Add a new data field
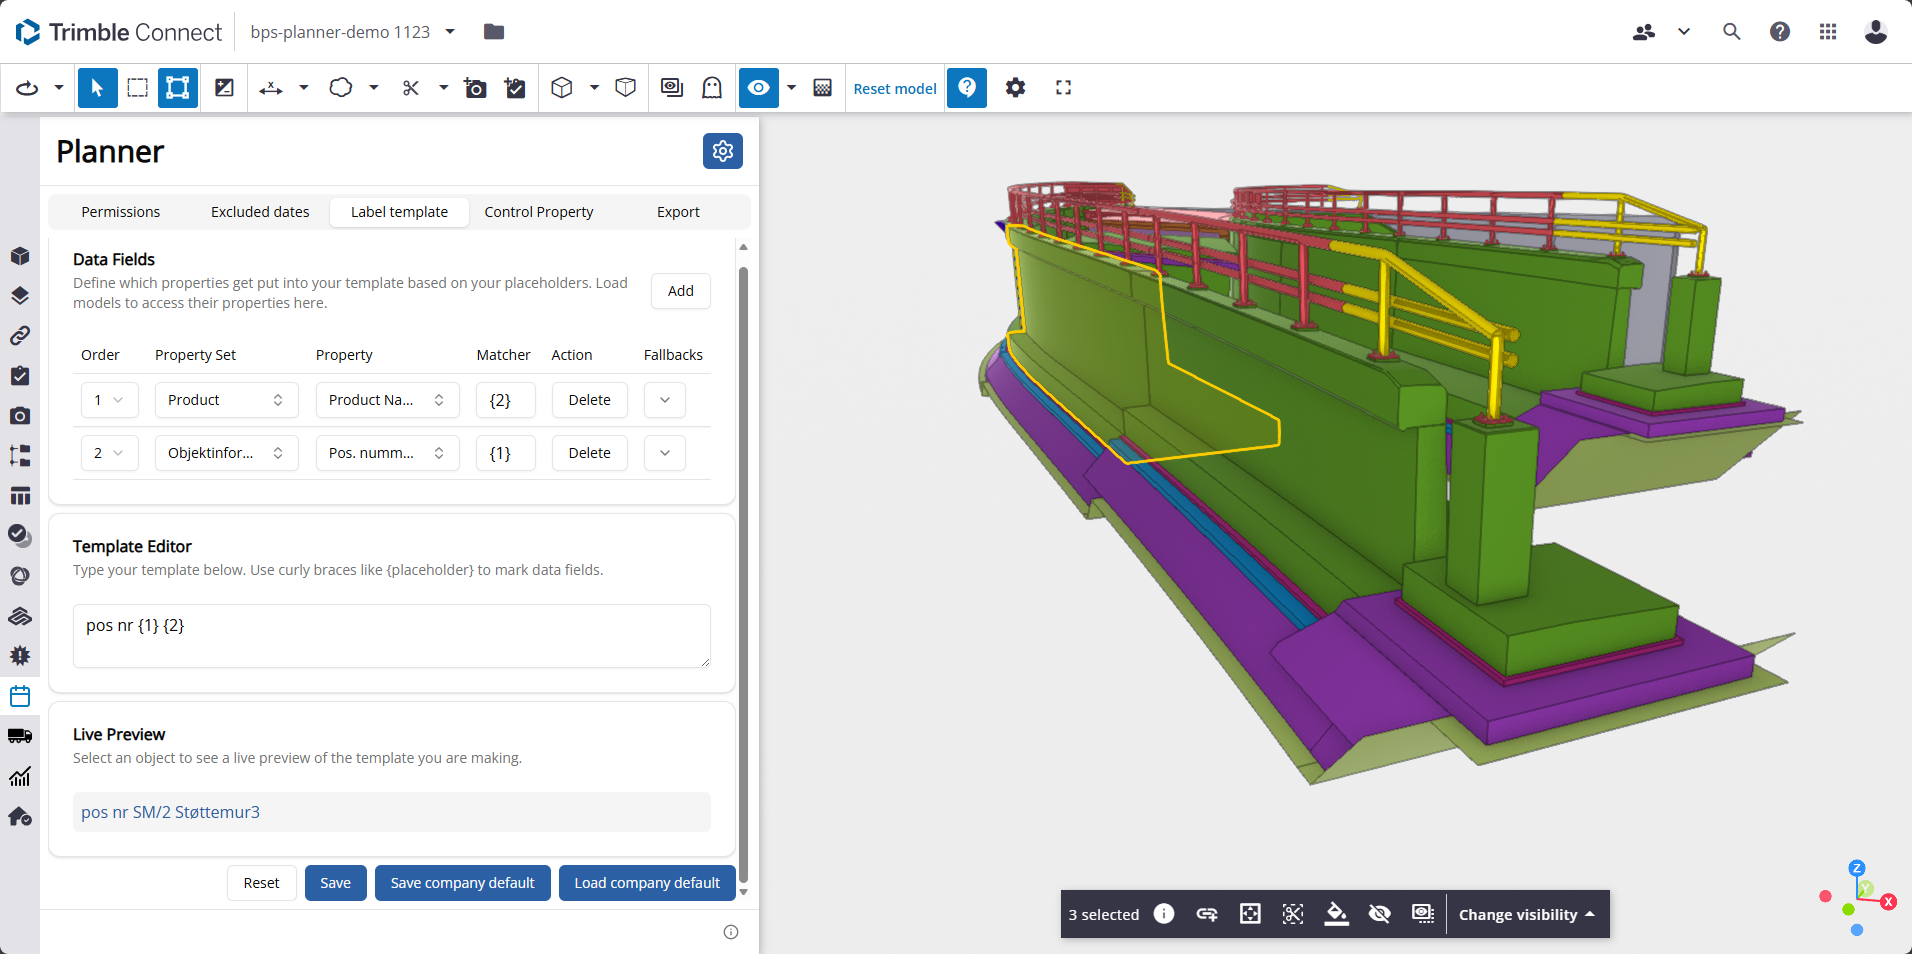The width and height of the screenshot is (1912, 954). pos(681,291)
